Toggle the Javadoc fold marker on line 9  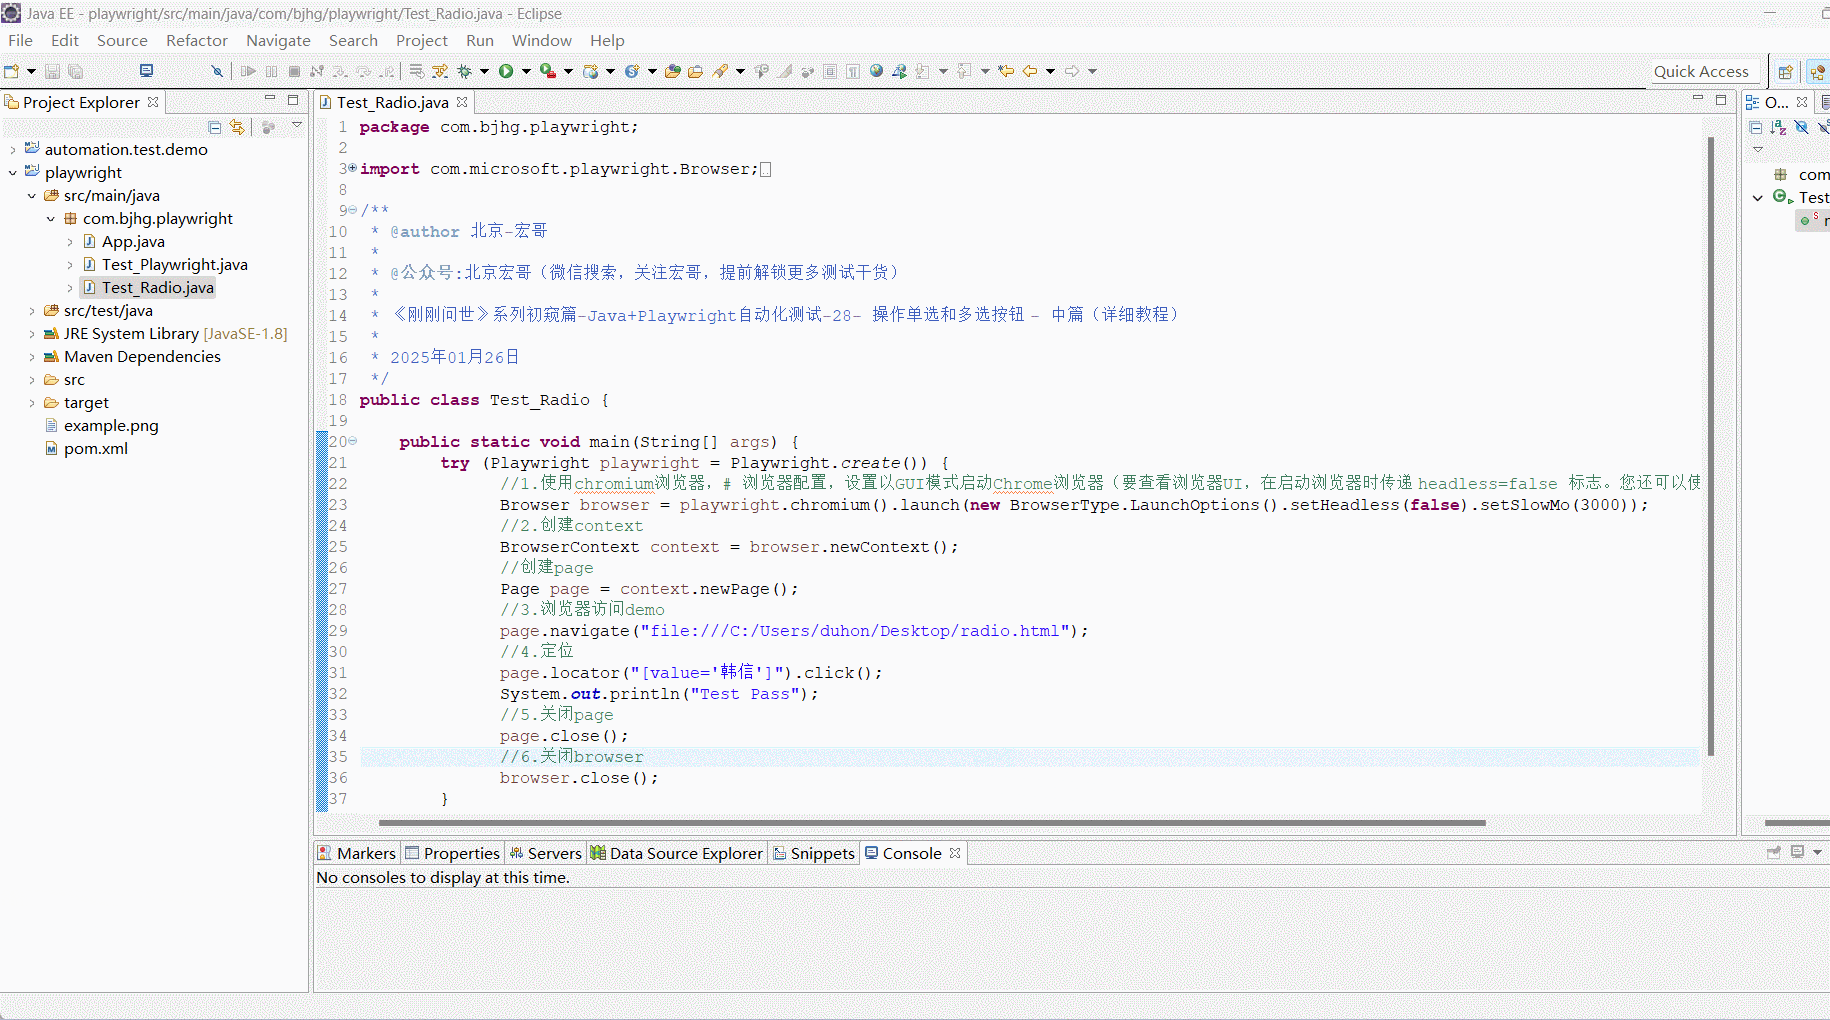pyautogui.click(x=352, y=210)
